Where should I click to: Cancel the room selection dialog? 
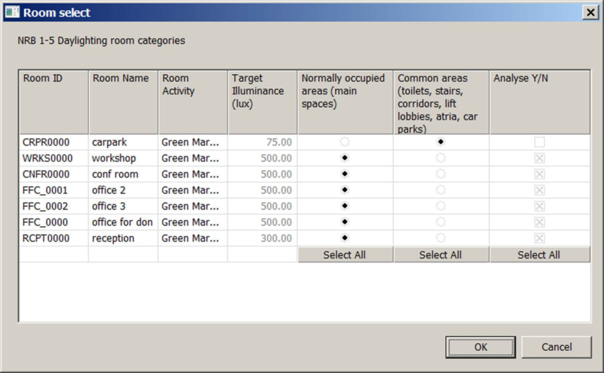tap(556, 347)
